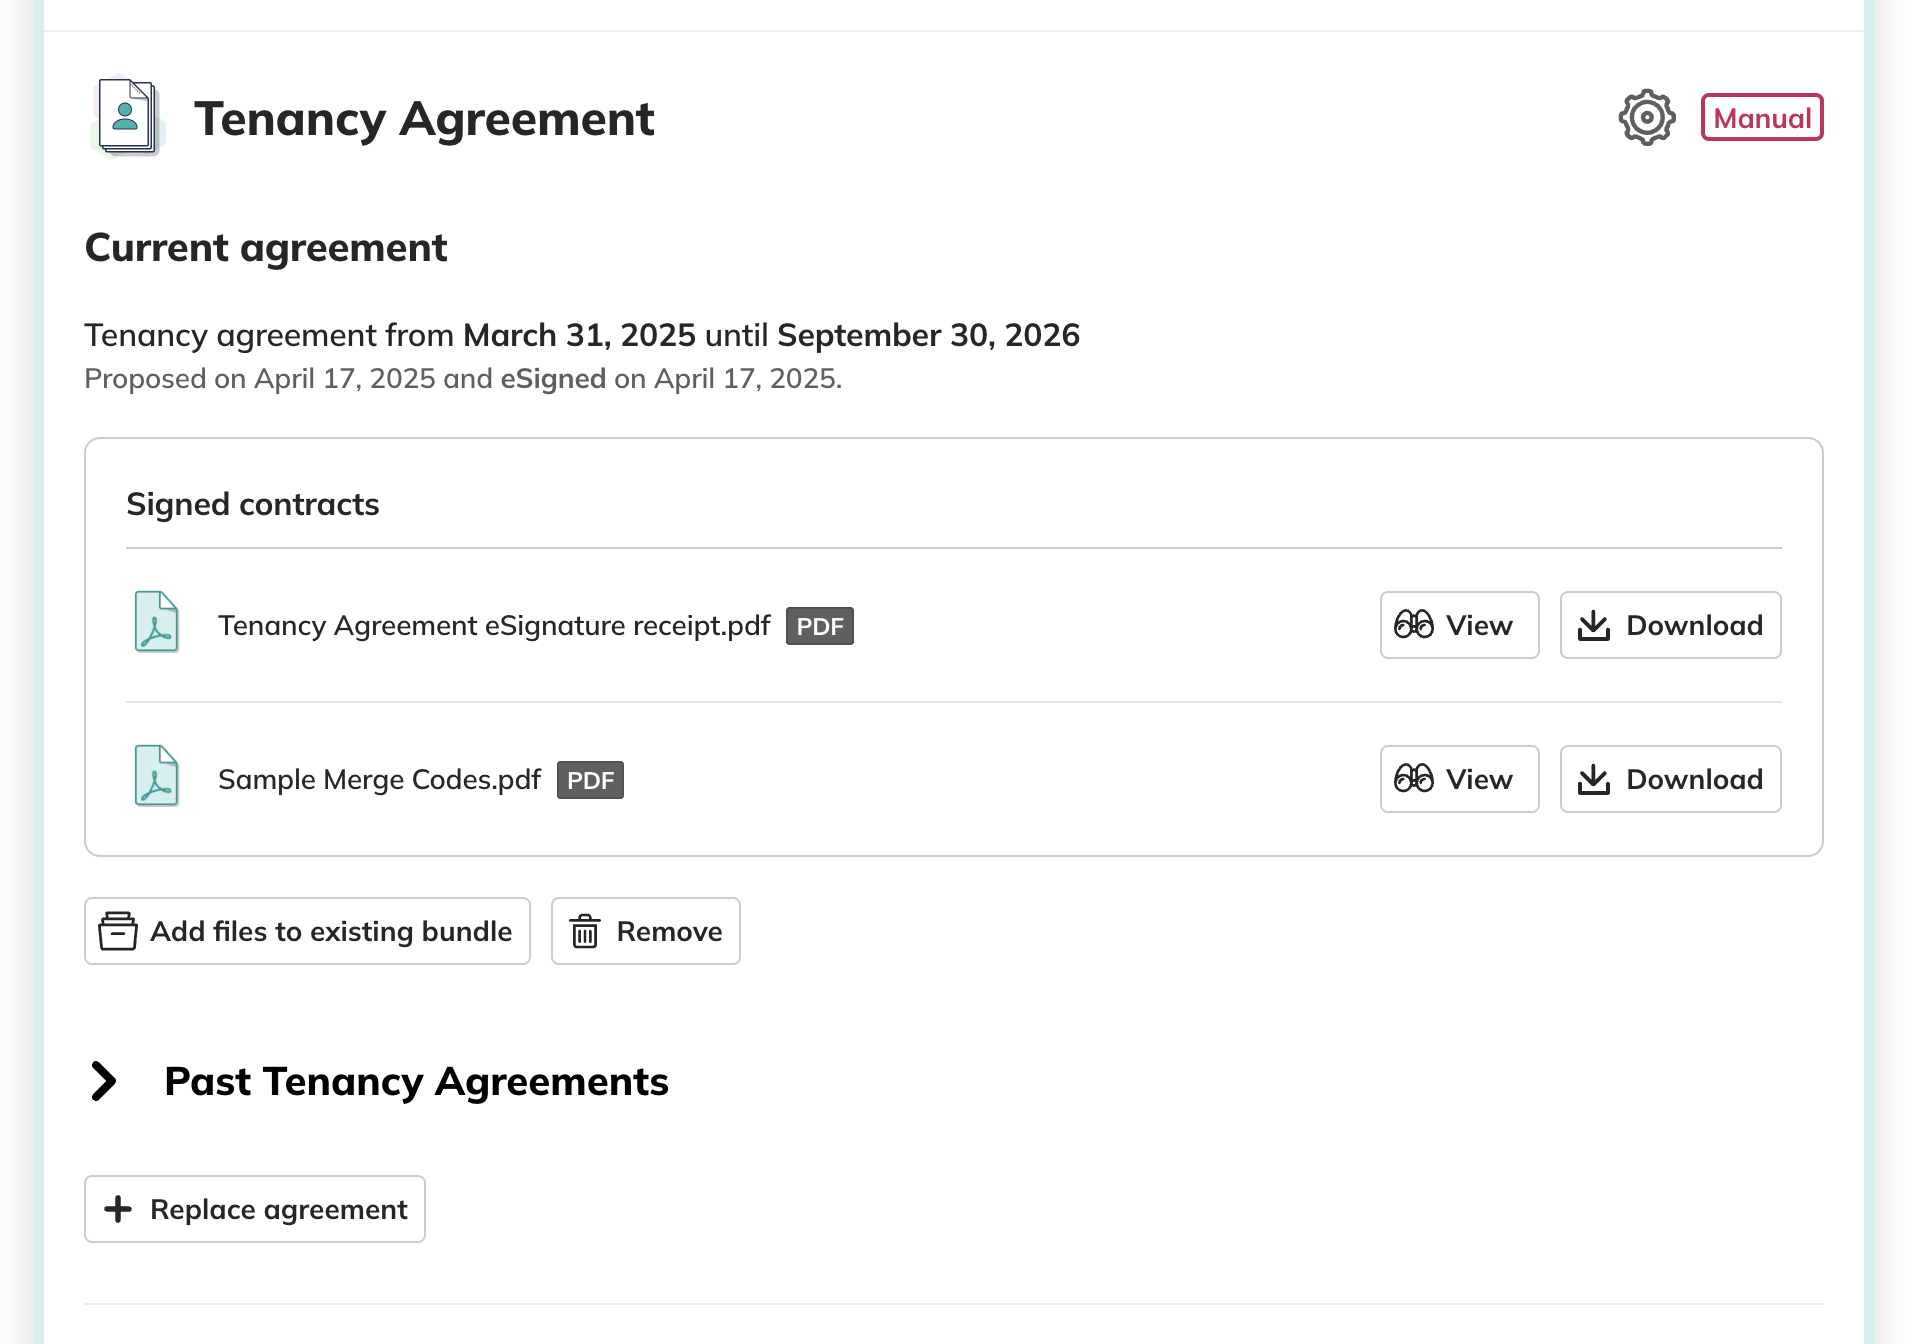Click binoculars icon on Sample Merge Codes row
The image size is (1912, 1344).
click(1413, 779)
